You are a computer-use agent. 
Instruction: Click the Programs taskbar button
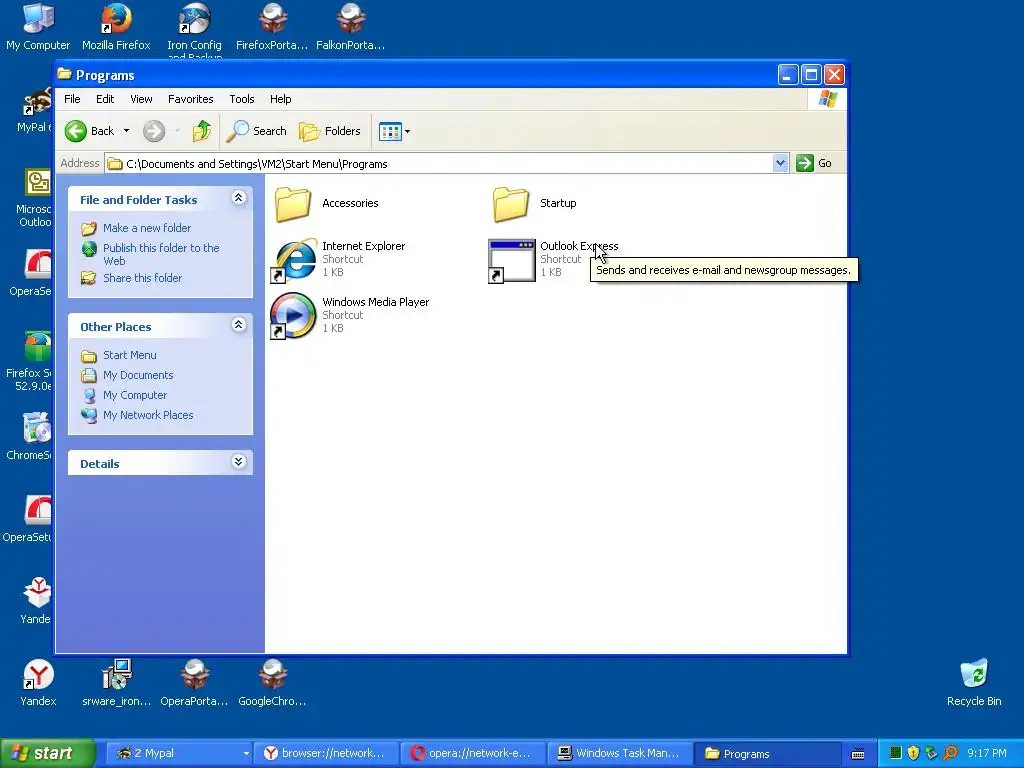[x=767, y=754]
